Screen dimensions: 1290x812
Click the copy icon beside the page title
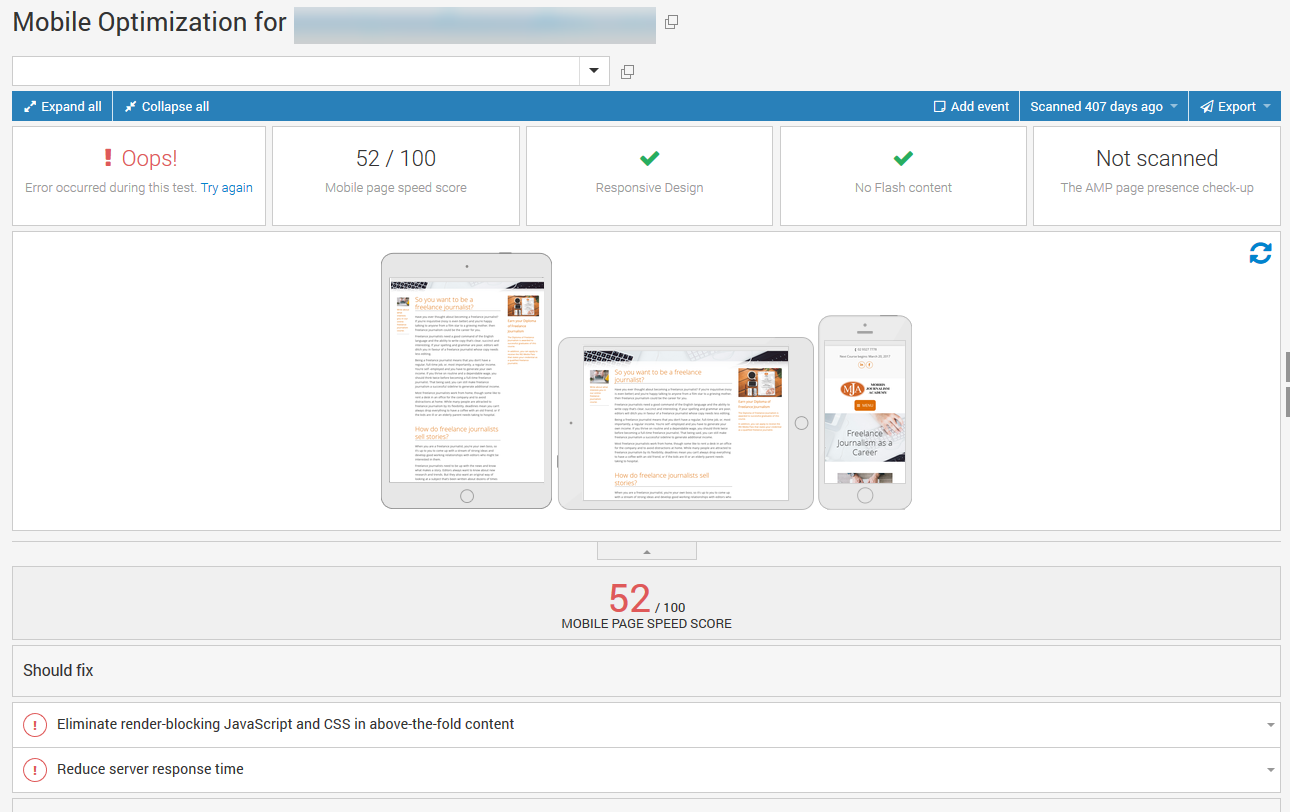tap(671, 22)
